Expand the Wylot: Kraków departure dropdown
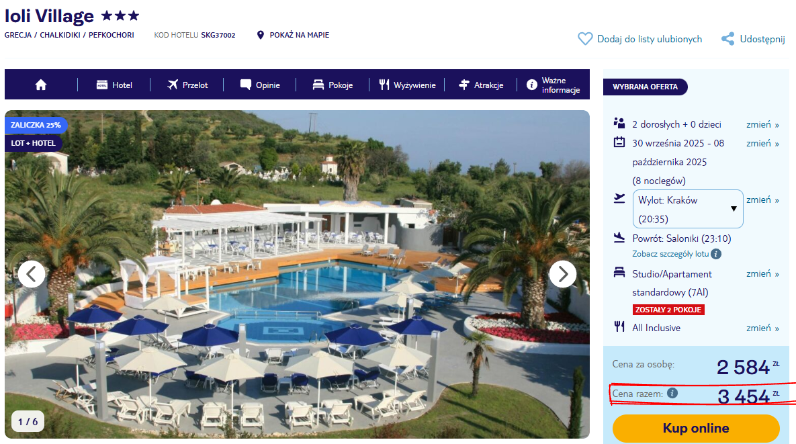The height and width of the screenshot is (444, 796). point(688,209)
